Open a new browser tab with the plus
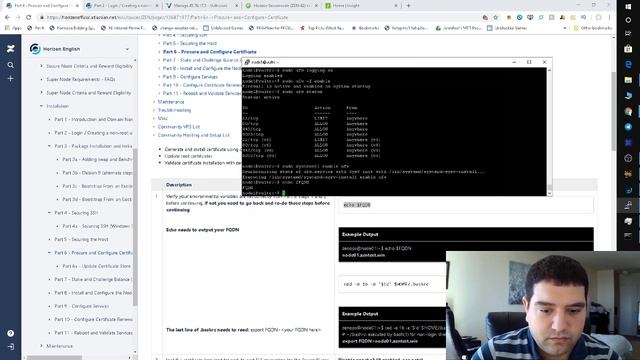640x360 pixels. pyautogui.click(x=408, y=6)
